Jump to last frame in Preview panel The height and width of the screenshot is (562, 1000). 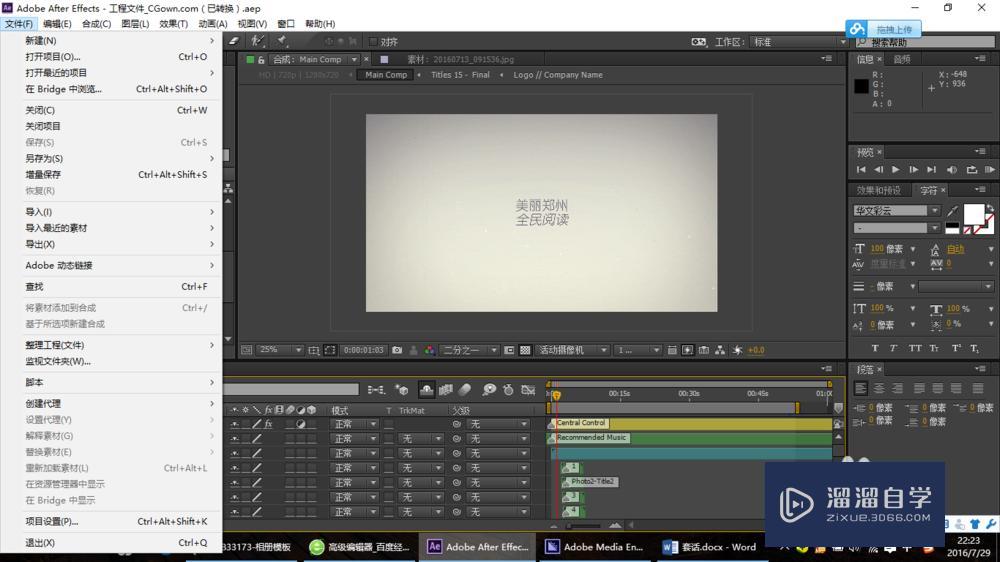click(932, 170)
